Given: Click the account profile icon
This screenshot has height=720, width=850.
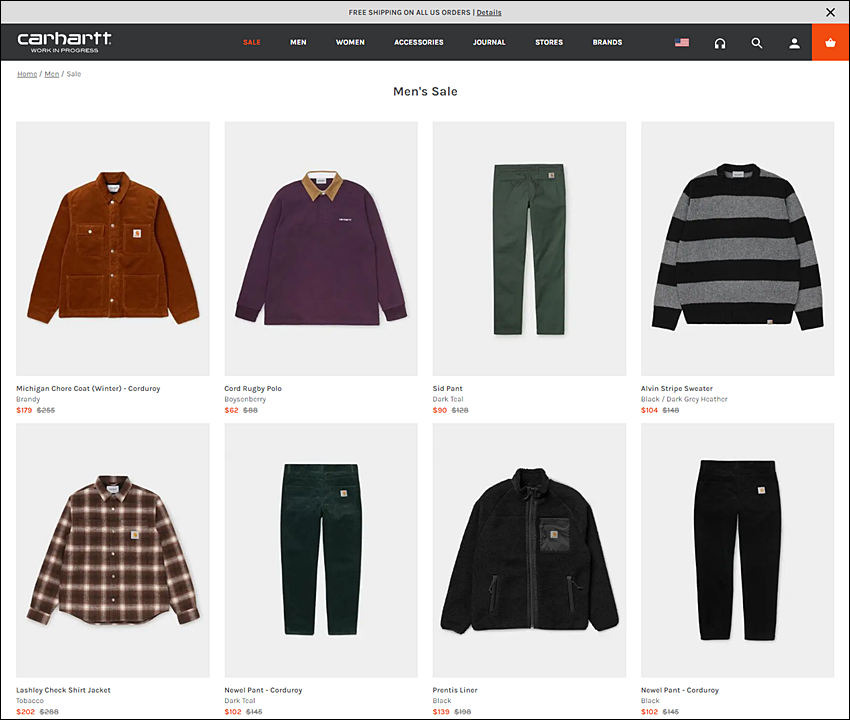Looking at the screenshot, I should 794,43.
